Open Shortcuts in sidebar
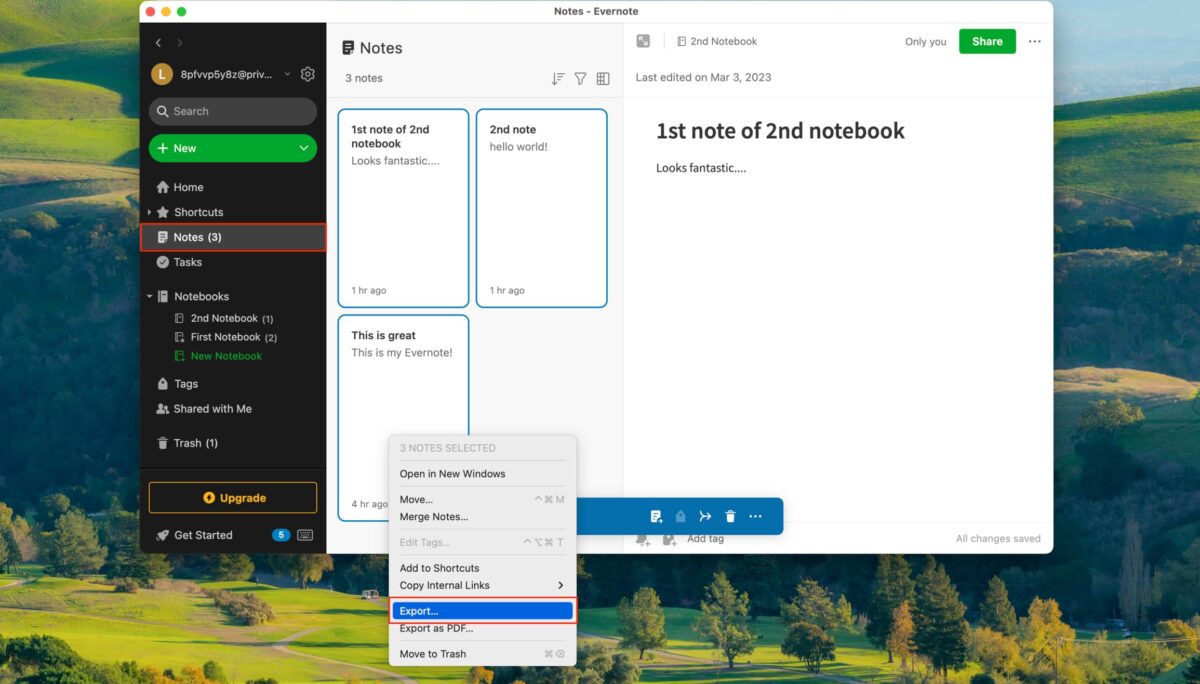1200x684 pixels. (190, 212)
